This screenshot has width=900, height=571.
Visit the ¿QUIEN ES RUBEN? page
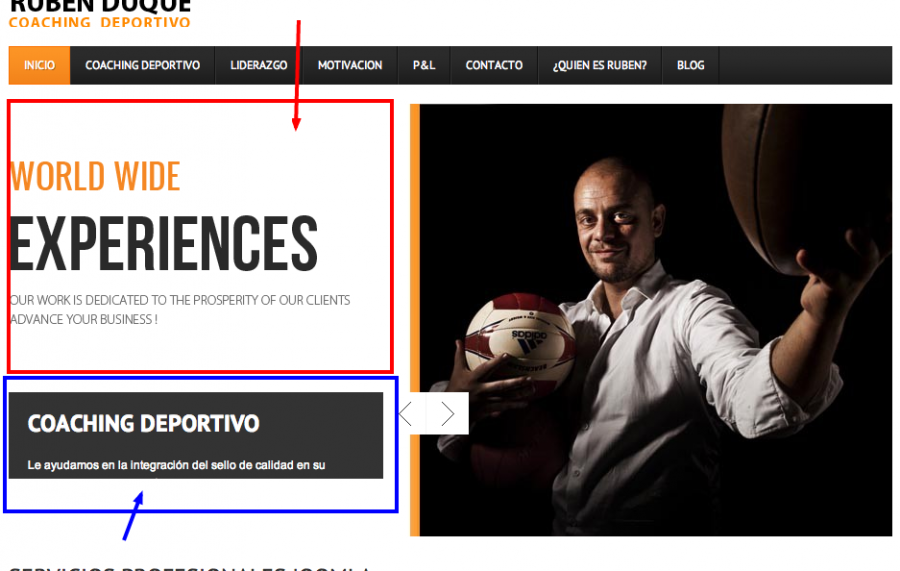coord(599,65)
